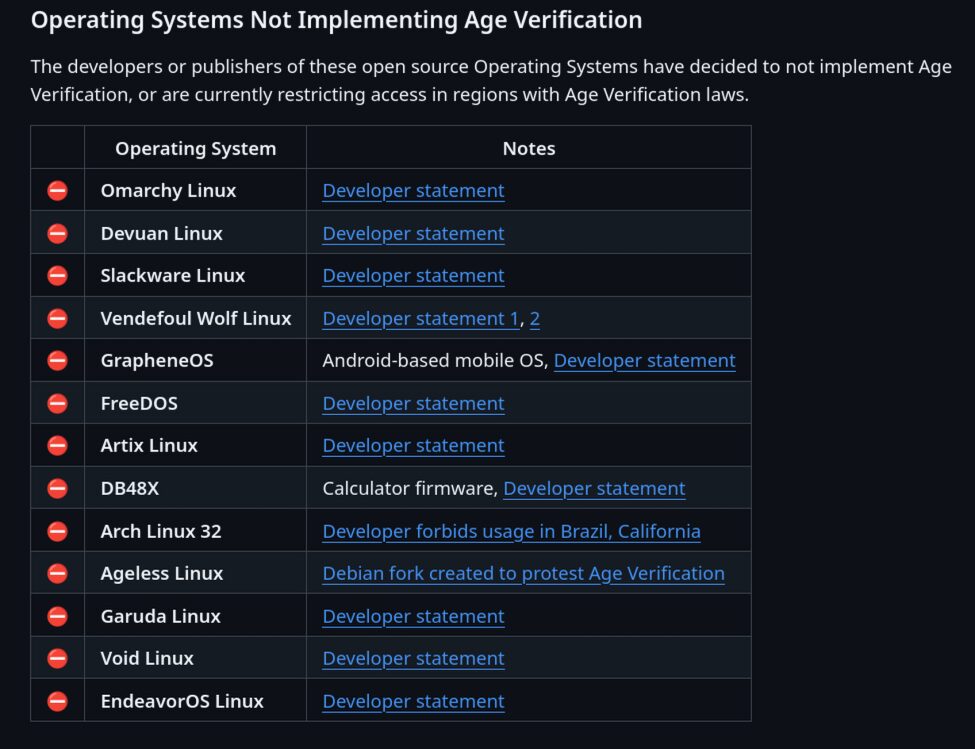Click the red no-entry icon beside FreeDOS

pos(58,403)
